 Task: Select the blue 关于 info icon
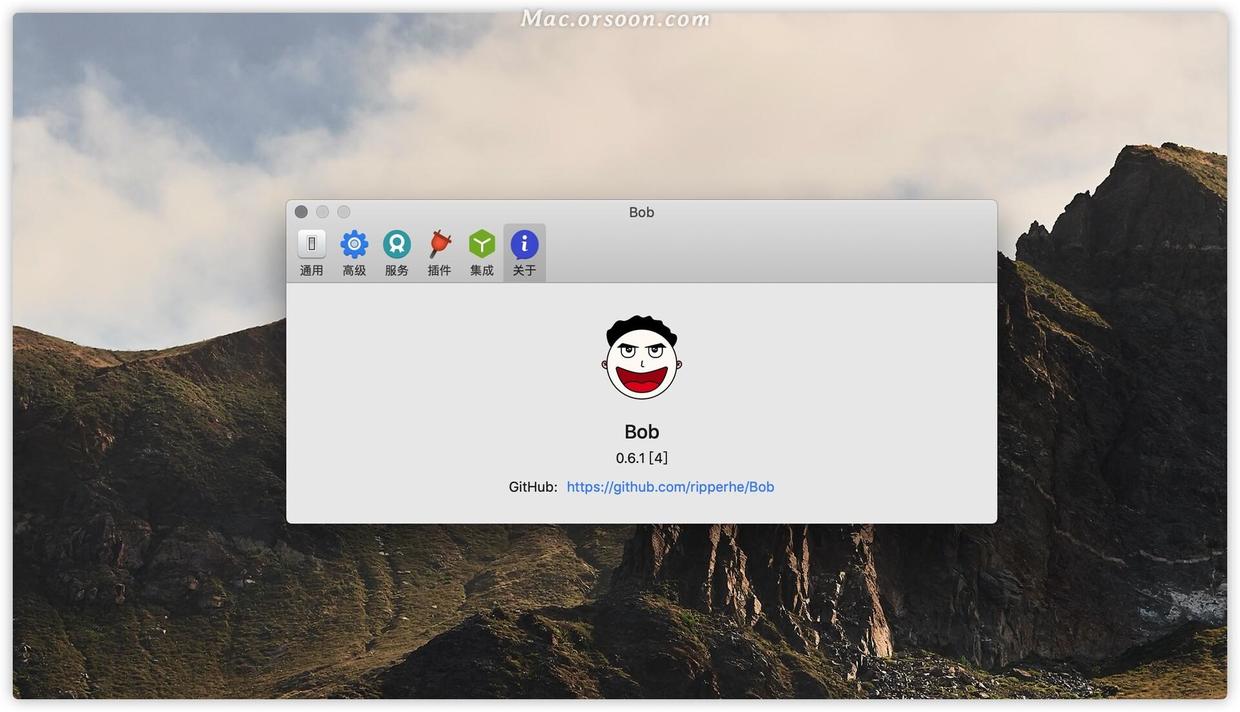[x=524, y=243]
